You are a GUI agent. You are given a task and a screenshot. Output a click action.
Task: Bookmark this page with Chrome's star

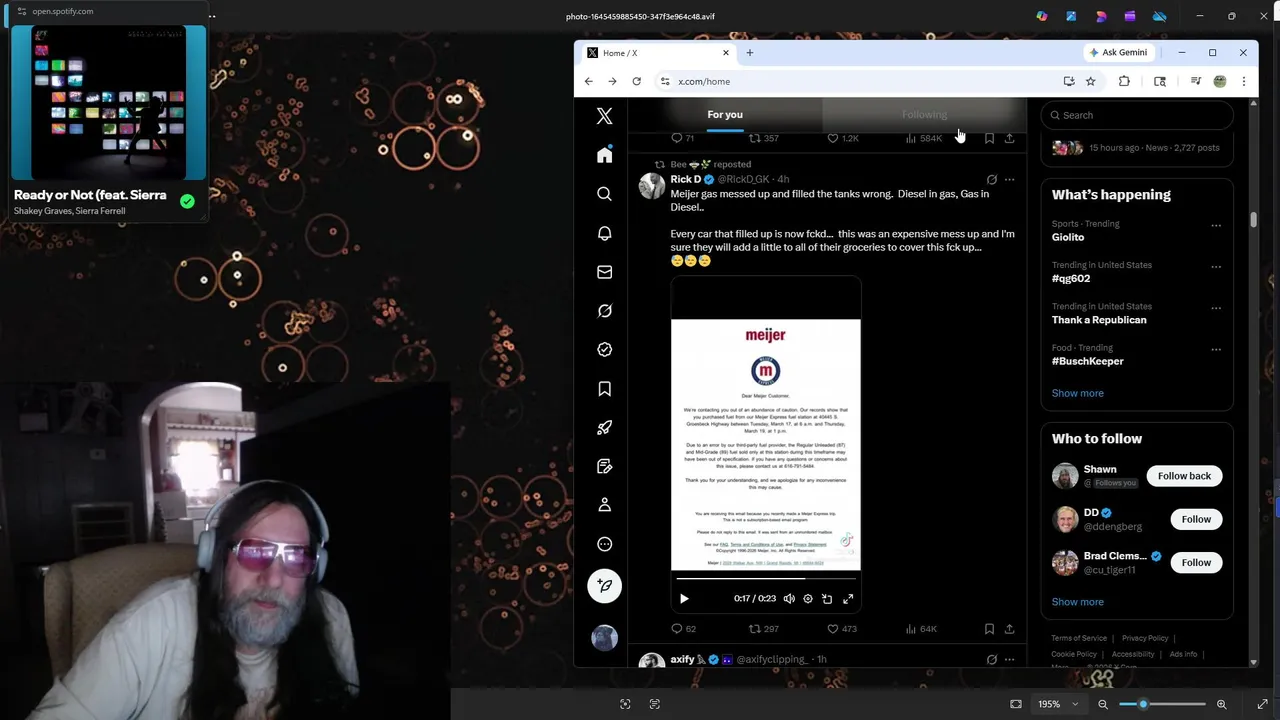(1091, 81)
